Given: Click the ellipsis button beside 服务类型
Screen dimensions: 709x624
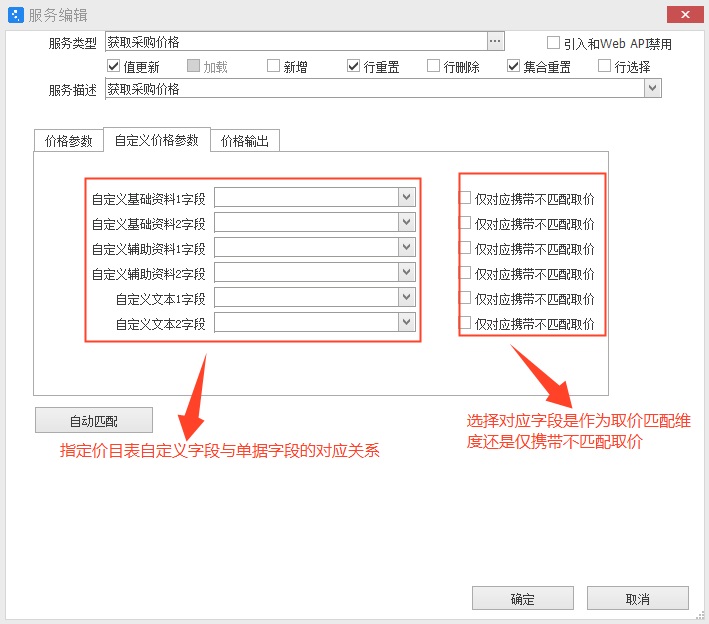Looking at the screenshot, I should [495, 41].
